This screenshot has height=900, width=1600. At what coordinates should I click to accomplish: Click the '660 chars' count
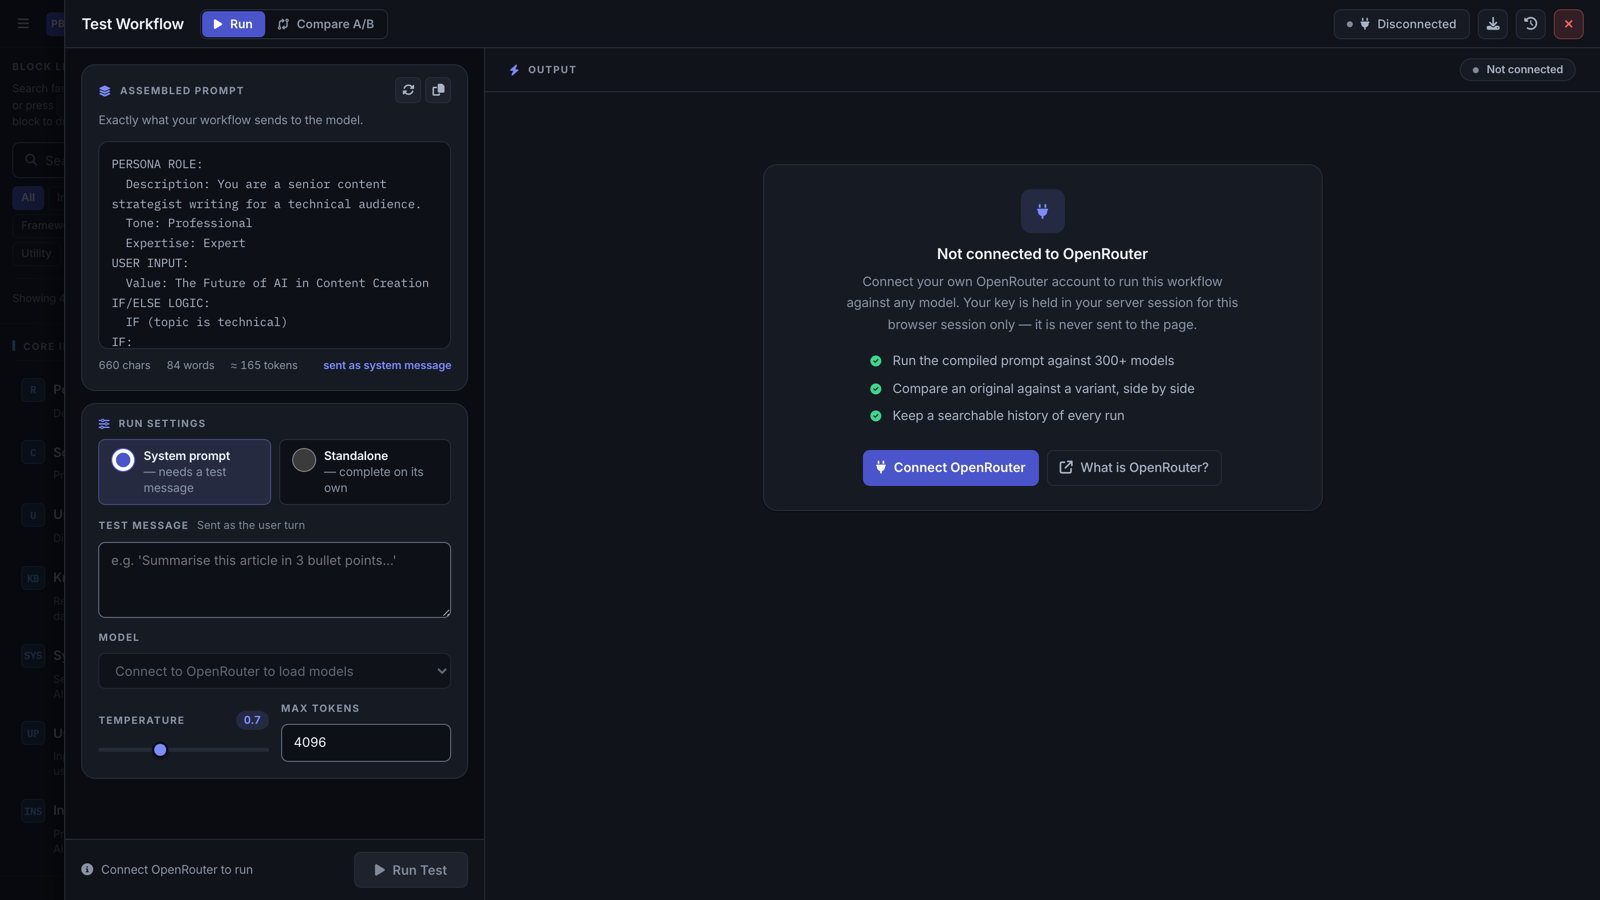[x=125, y=366]
